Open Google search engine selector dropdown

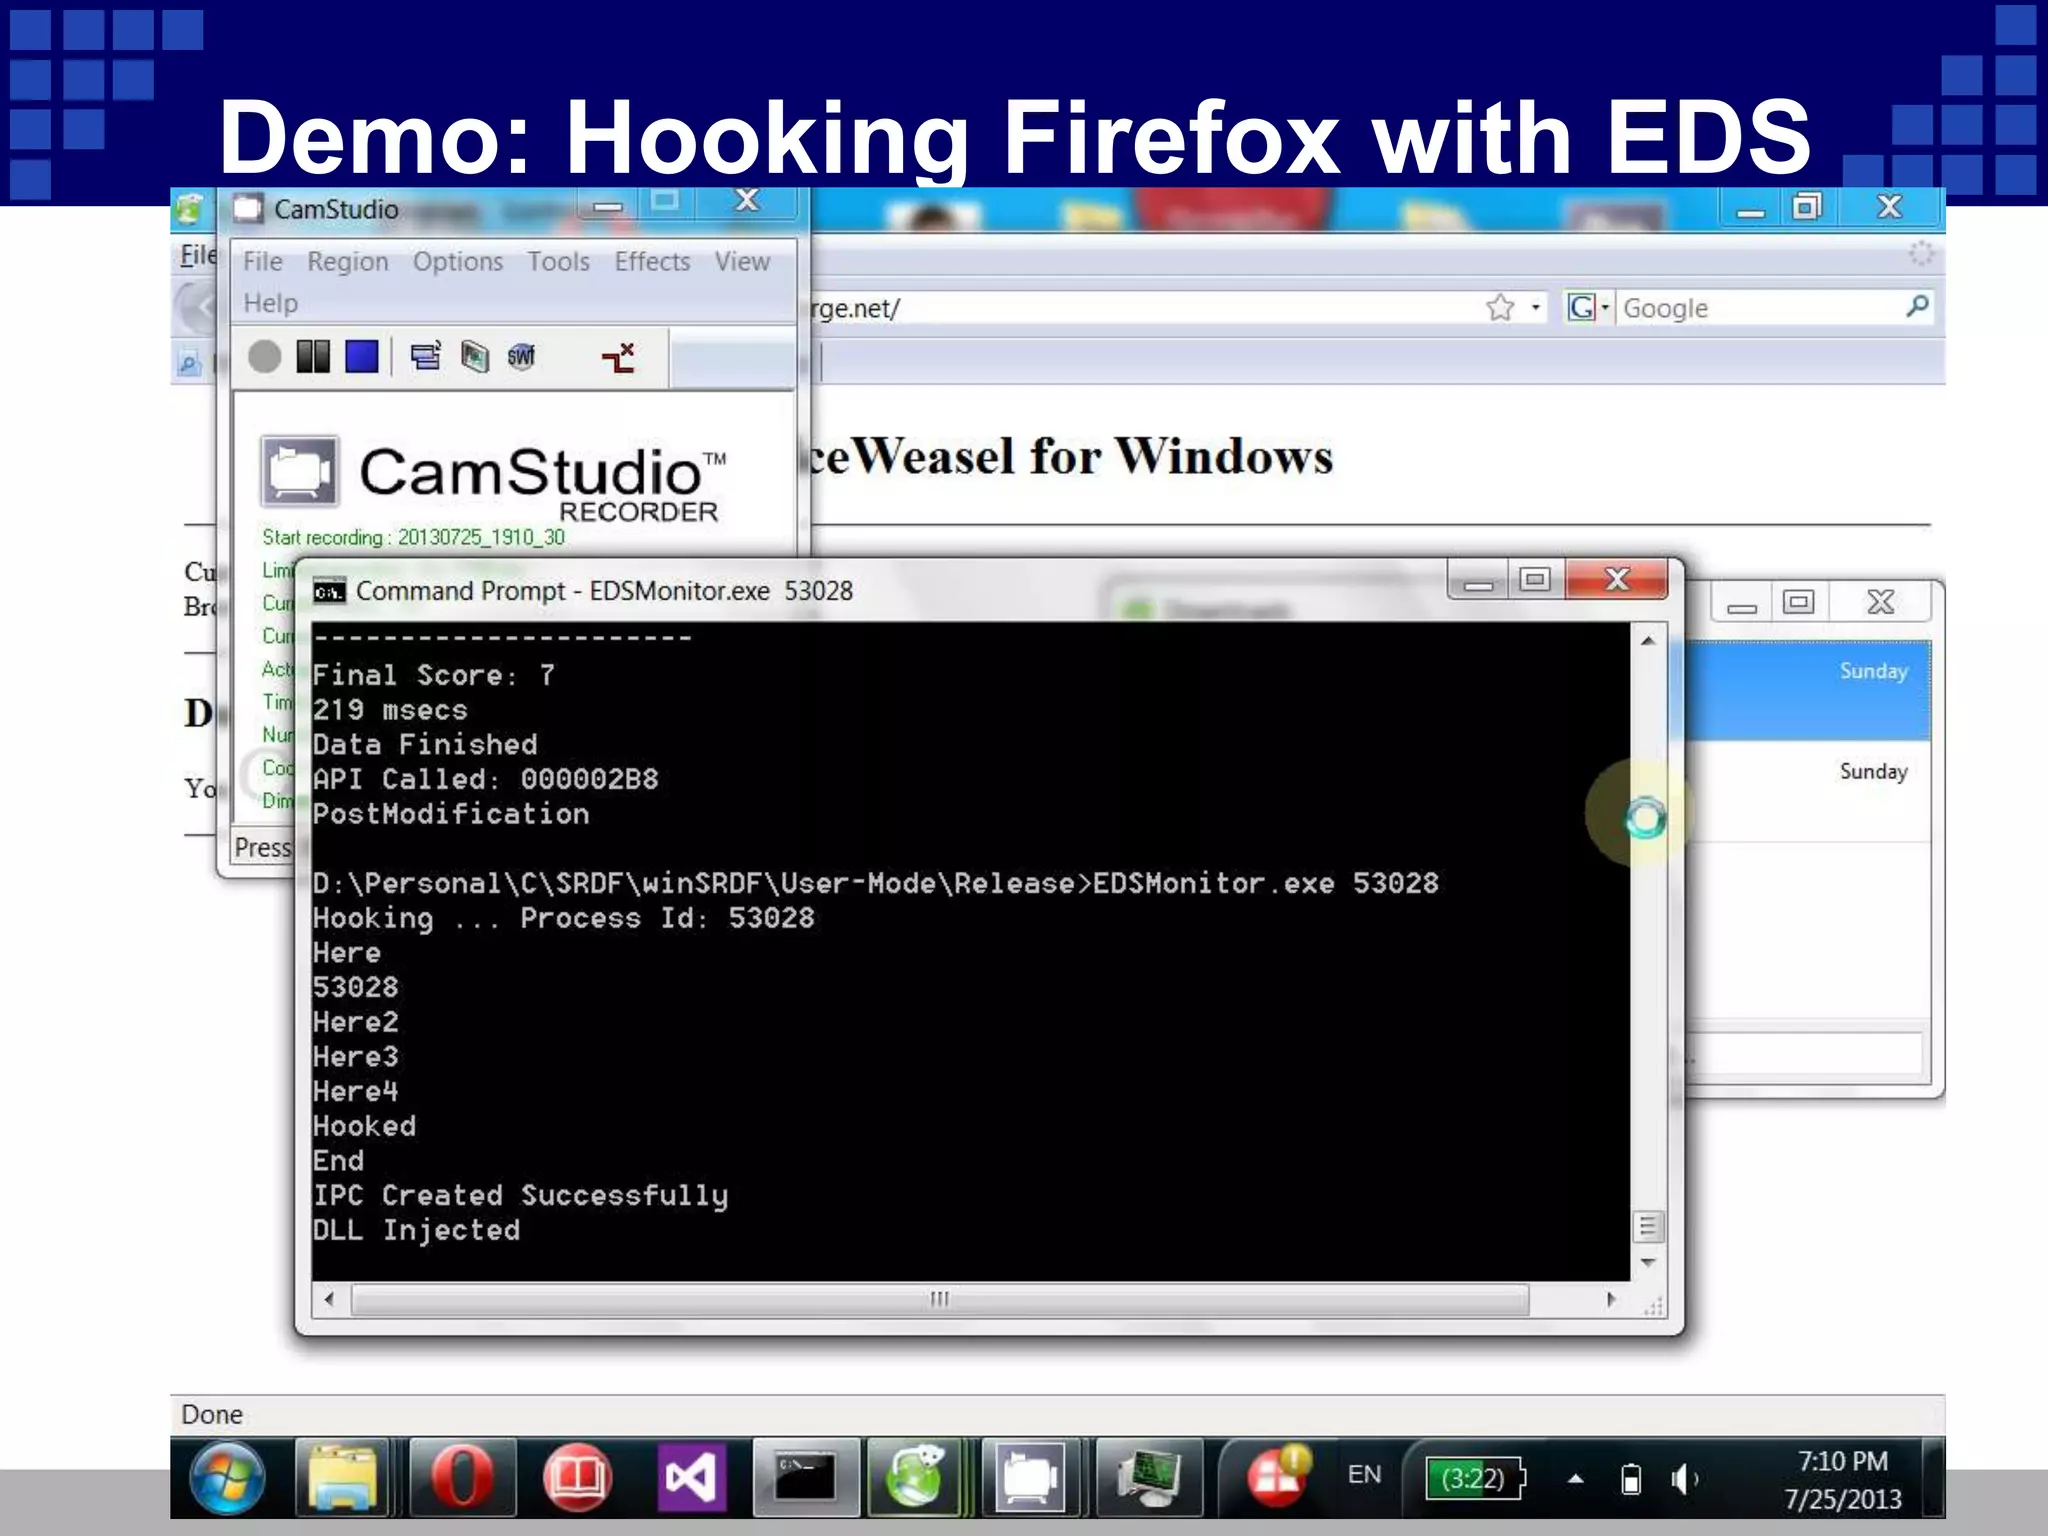pyautogui.click(x=1588, y=307)
